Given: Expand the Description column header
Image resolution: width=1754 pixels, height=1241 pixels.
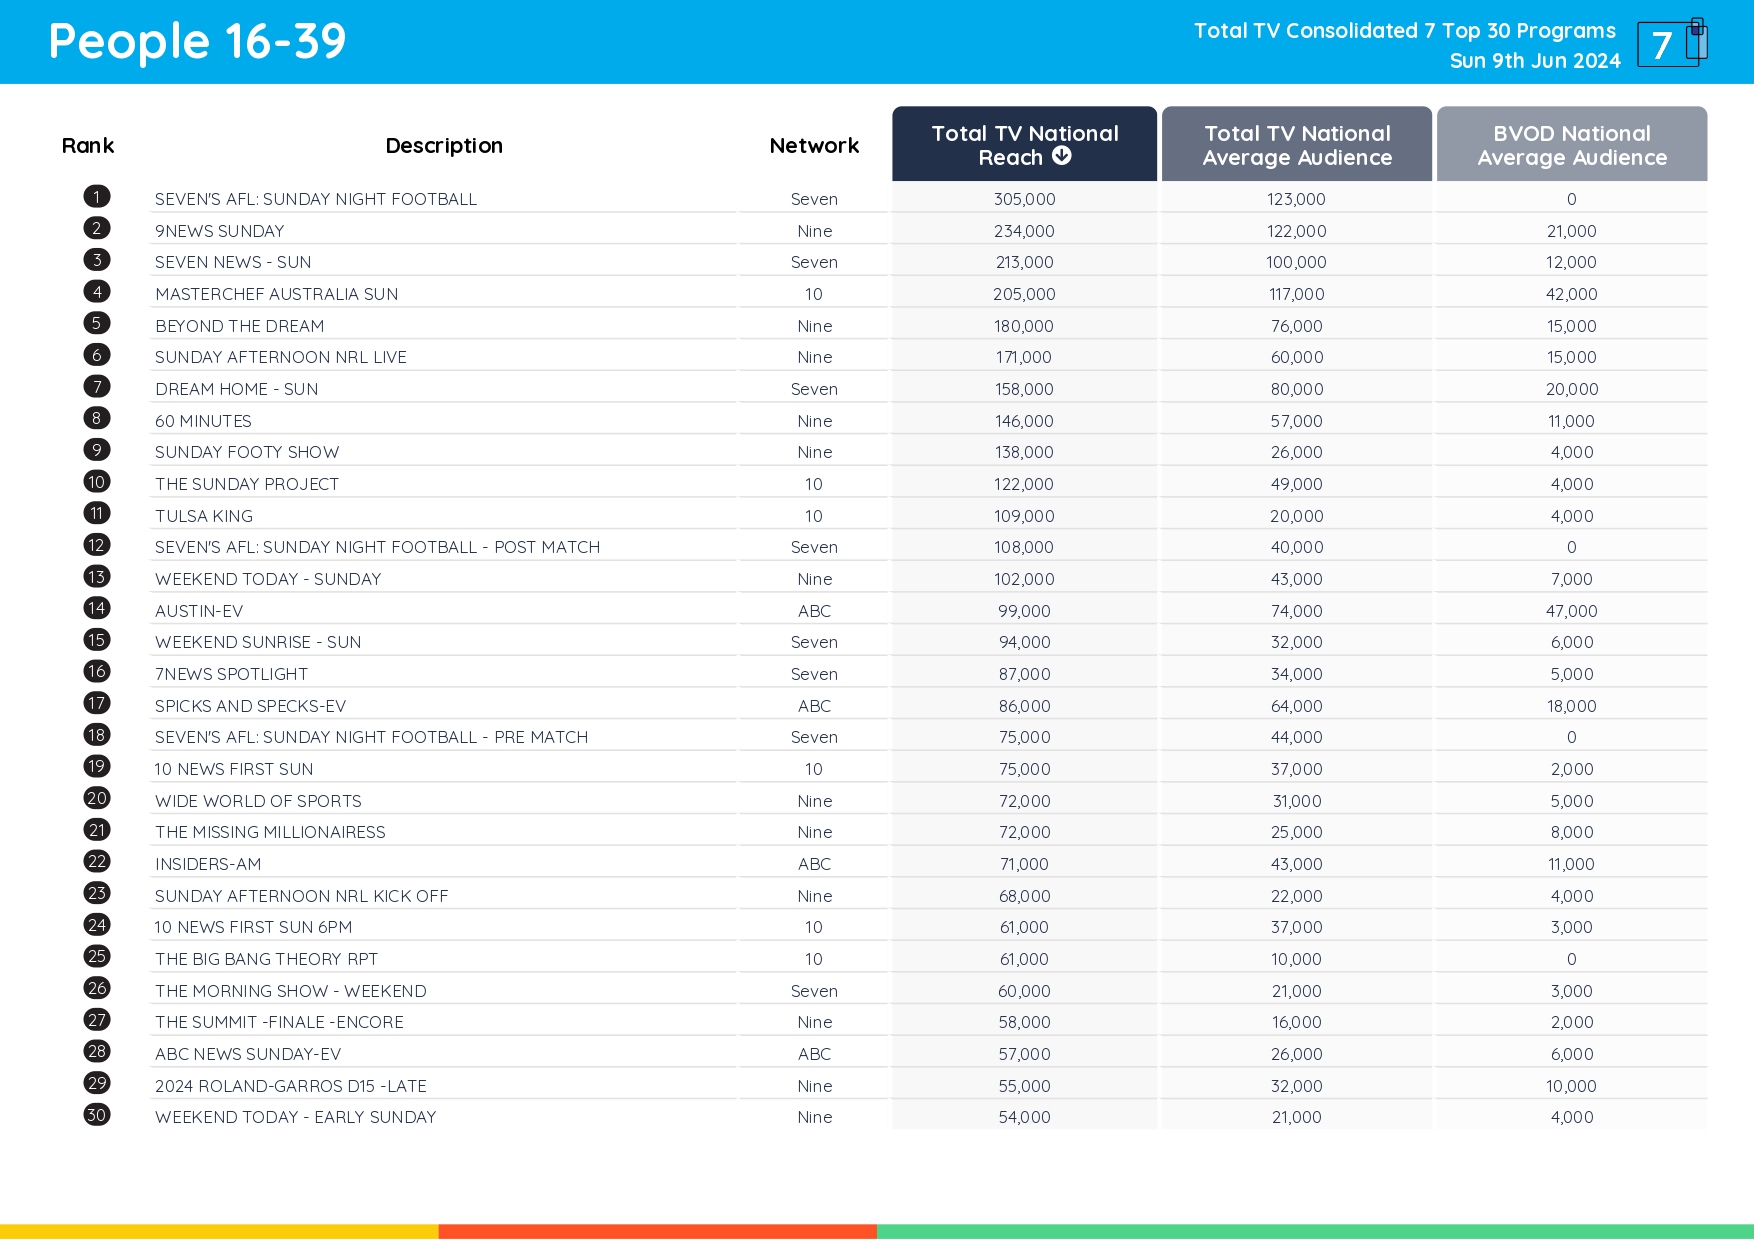Looking at the screenshot, I should click(x=444, y=145).
